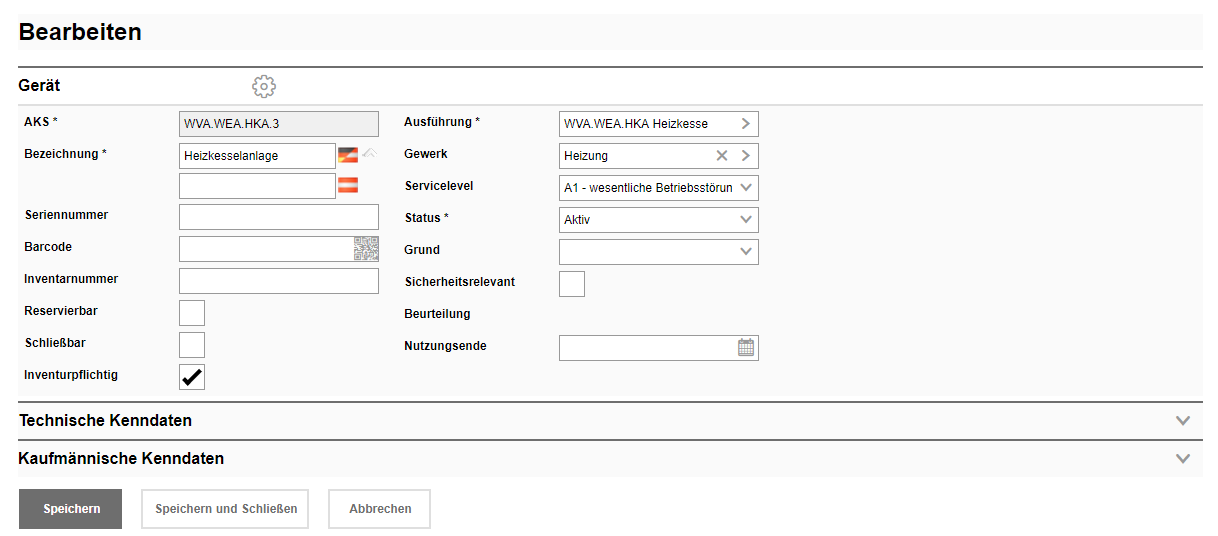1218x536 pixels.
Task: Open the calendar picker for Nutzungsende
Action: [746, 348]
